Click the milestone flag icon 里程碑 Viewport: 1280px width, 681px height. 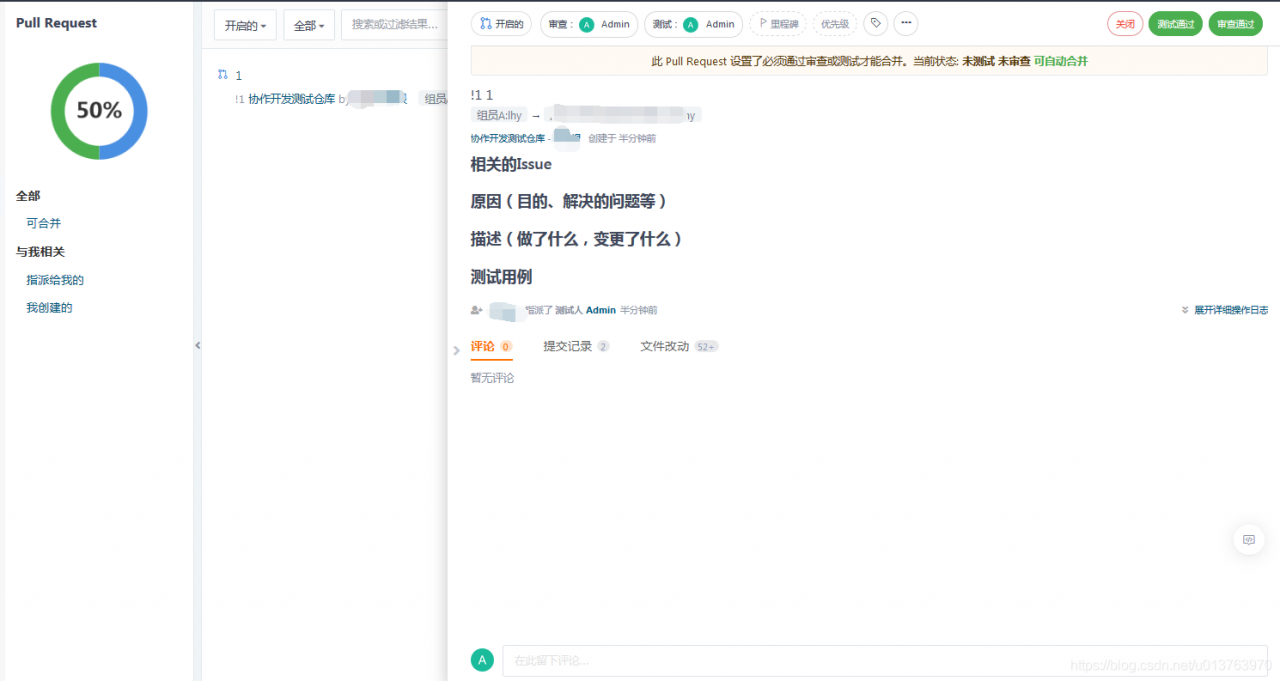(778, 23)
